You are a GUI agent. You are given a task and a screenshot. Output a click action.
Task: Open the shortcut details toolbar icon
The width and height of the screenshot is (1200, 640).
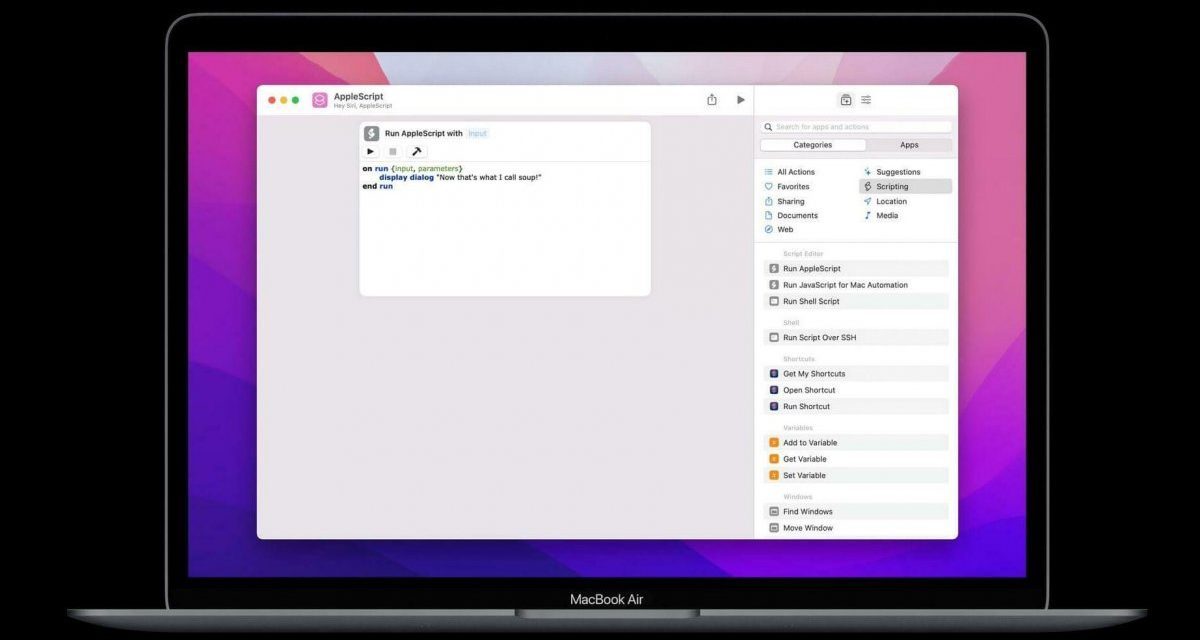(866, 99)
